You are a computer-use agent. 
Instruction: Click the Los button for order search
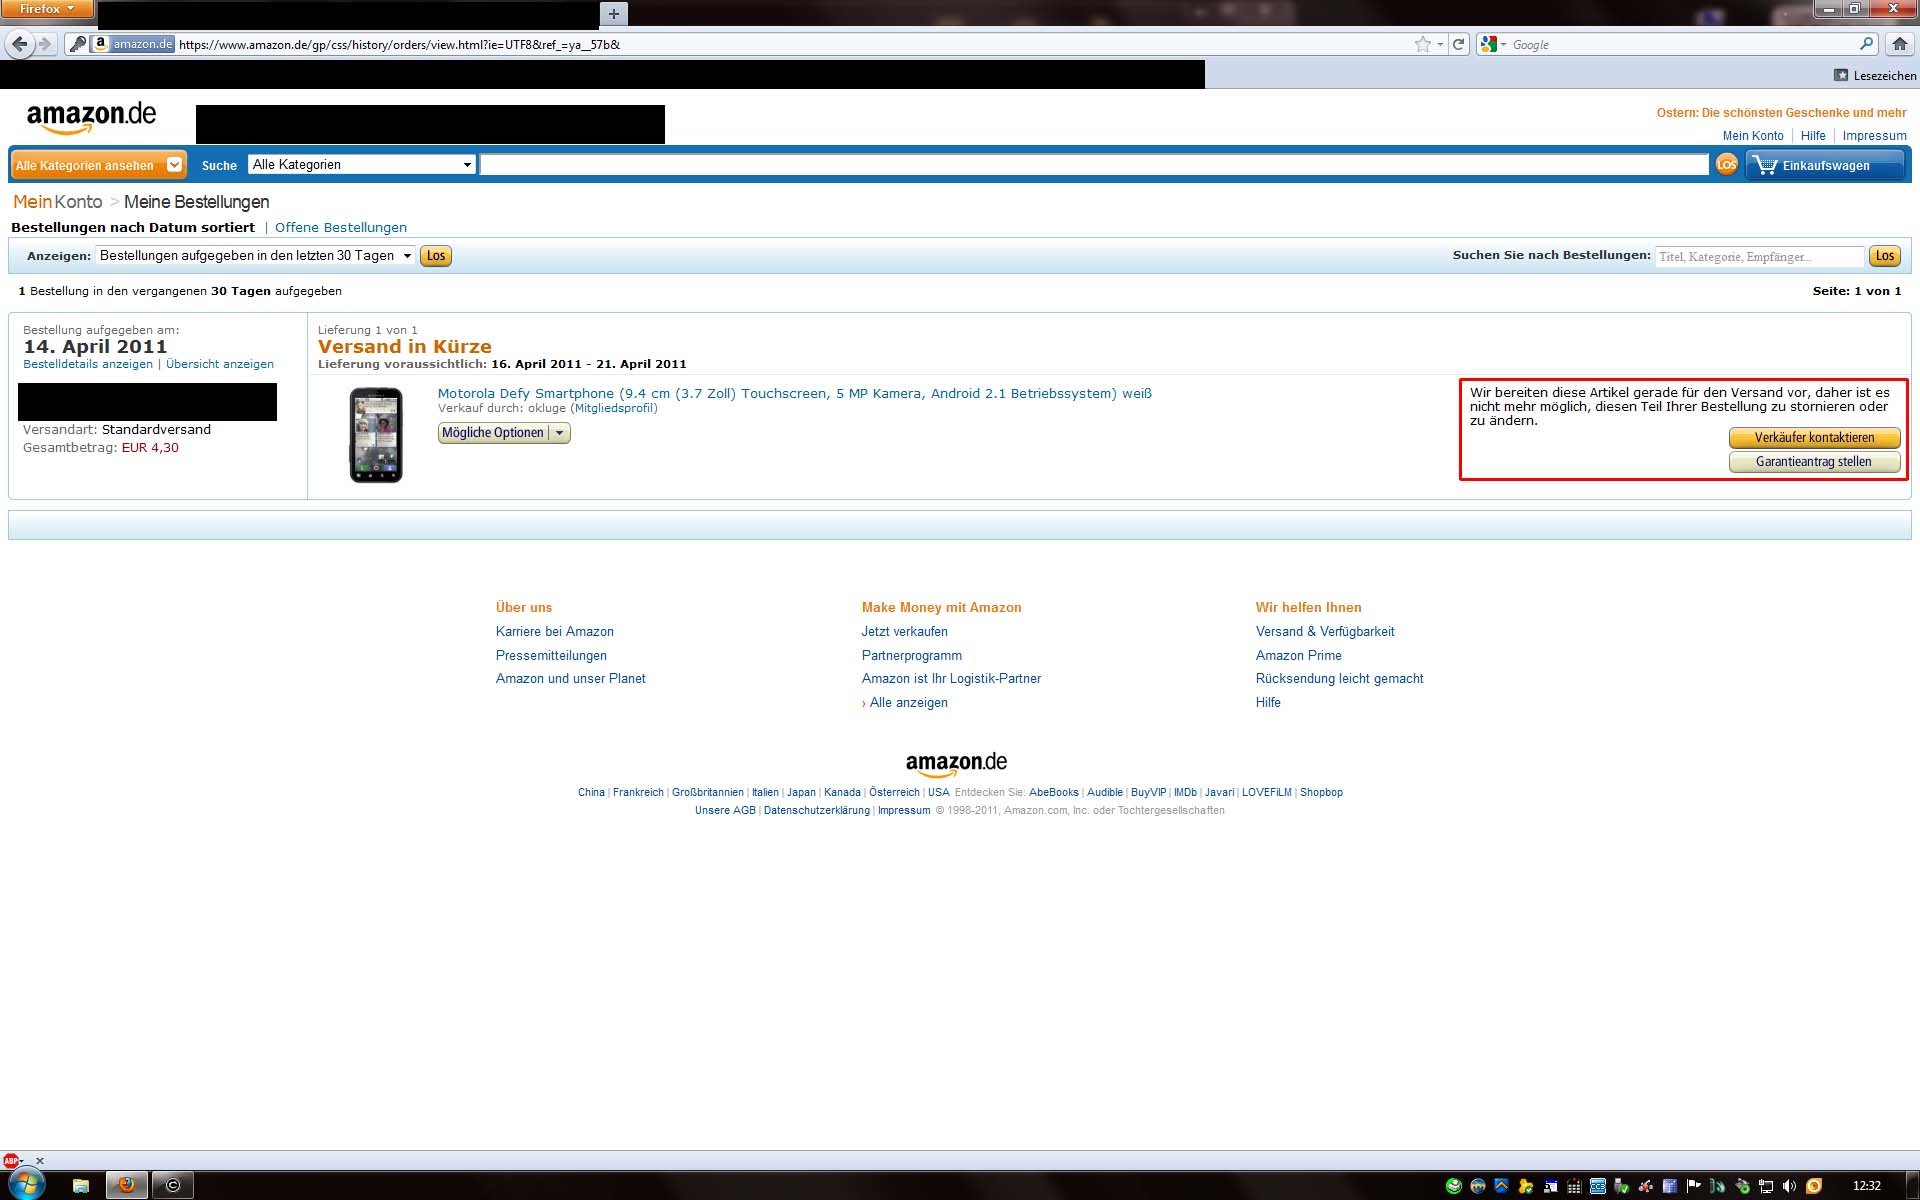click(x=1885, y=256)
